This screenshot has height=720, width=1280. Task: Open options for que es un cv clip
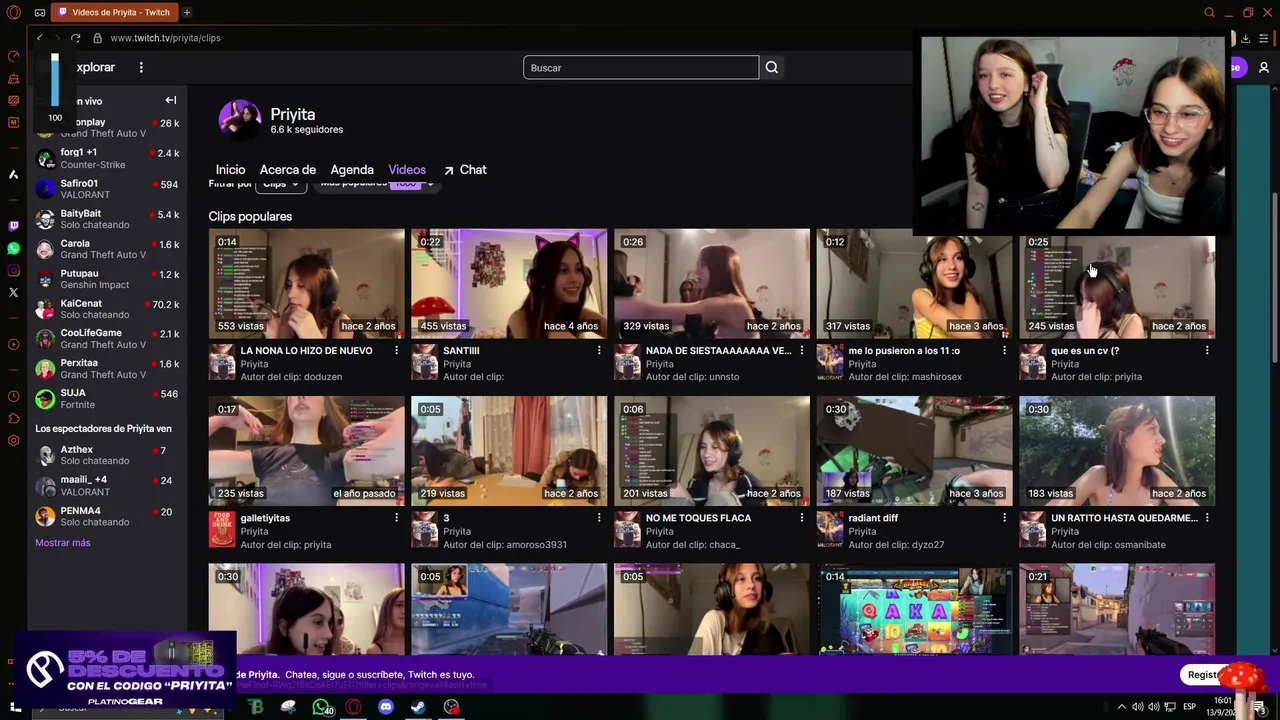pos(1207,351)
